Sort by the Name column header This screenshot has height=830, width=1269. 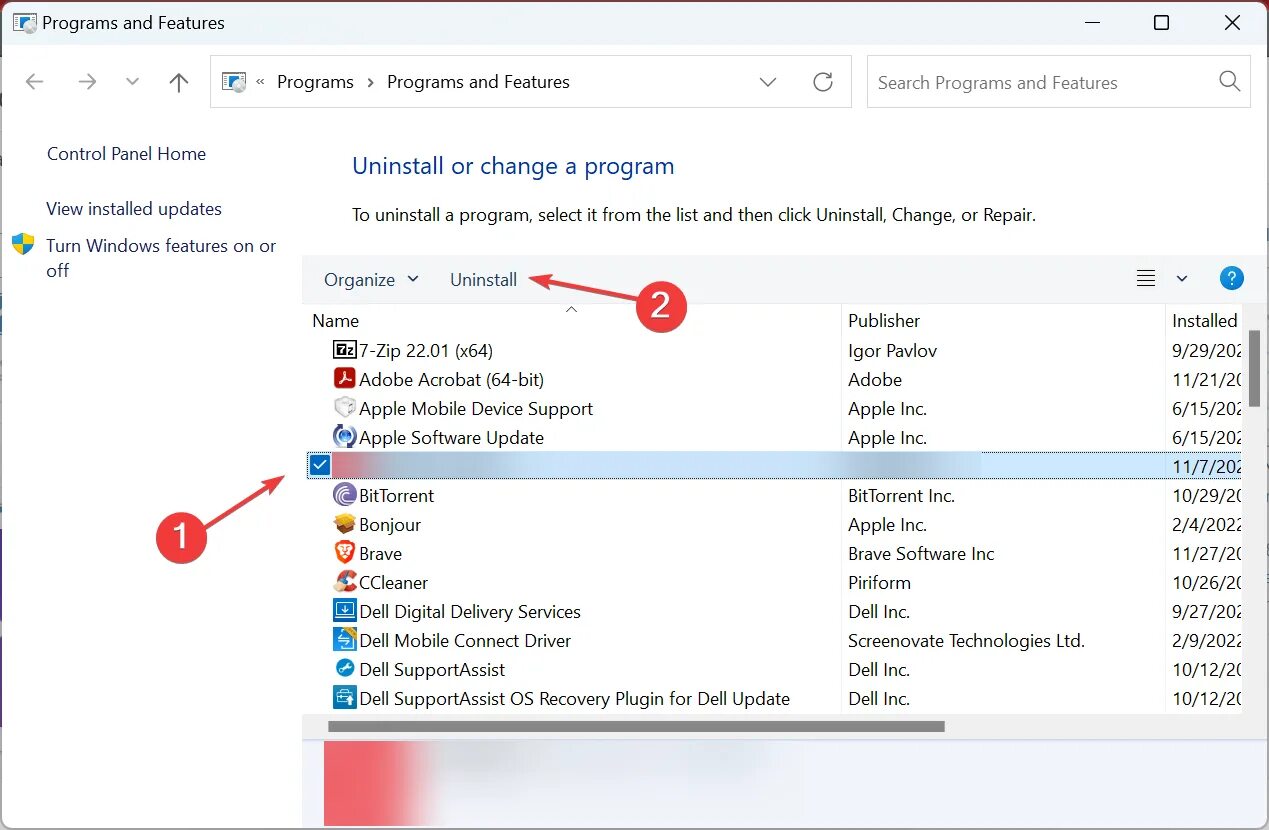[335, 320]
